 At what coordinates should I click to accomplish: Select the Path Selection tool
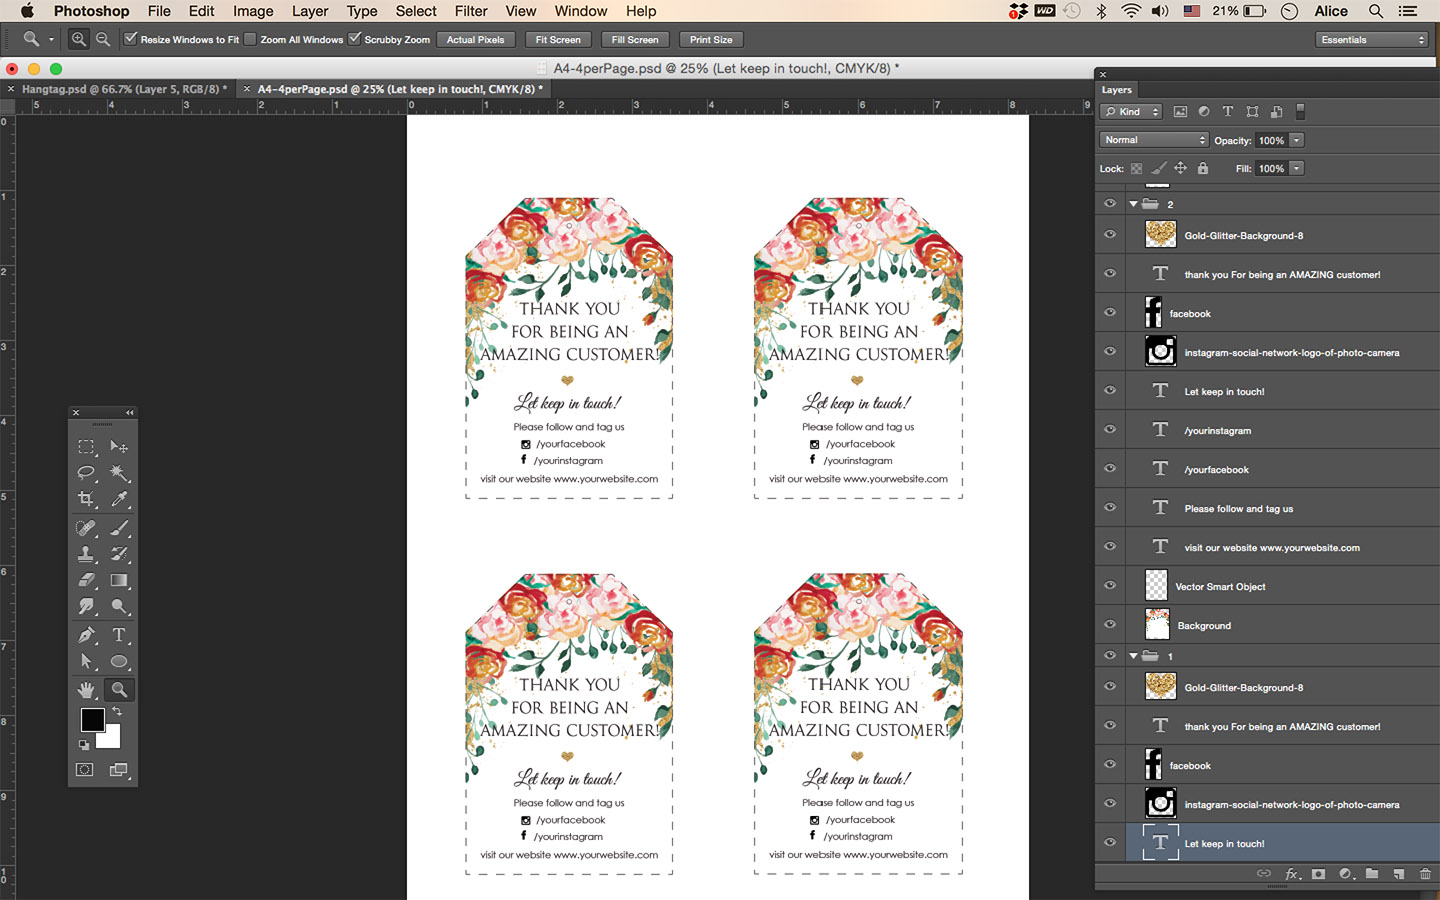(86, 661)
